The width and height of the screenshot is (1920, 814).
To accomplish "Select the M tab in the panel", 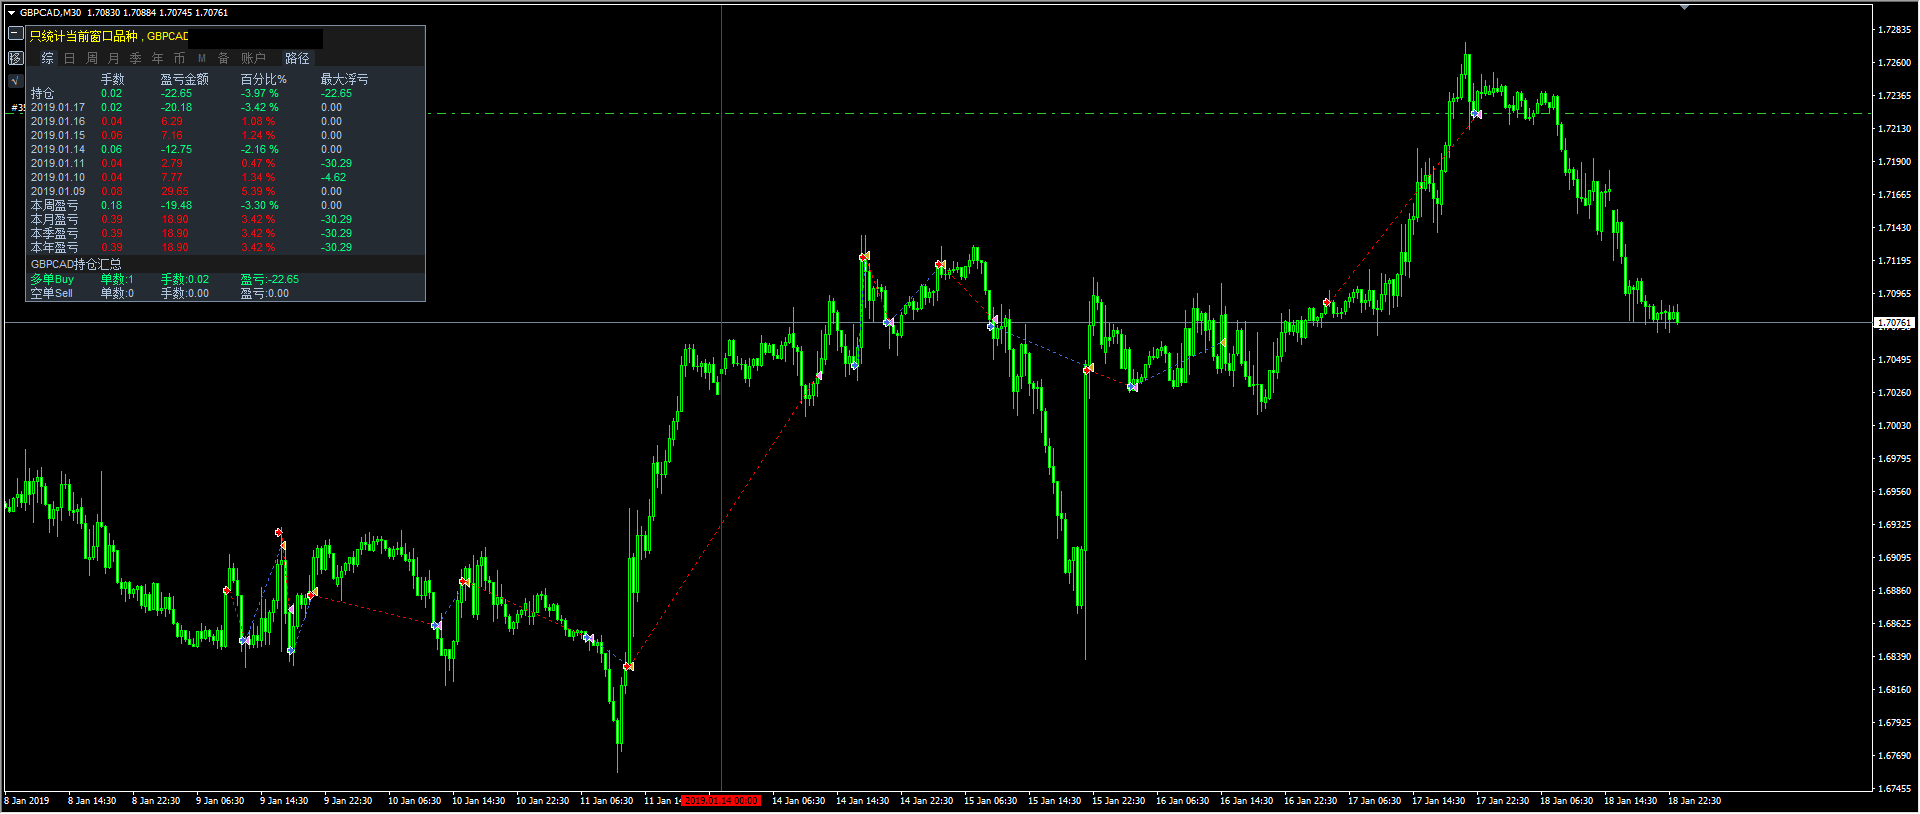I will click(x=202, y=58).
